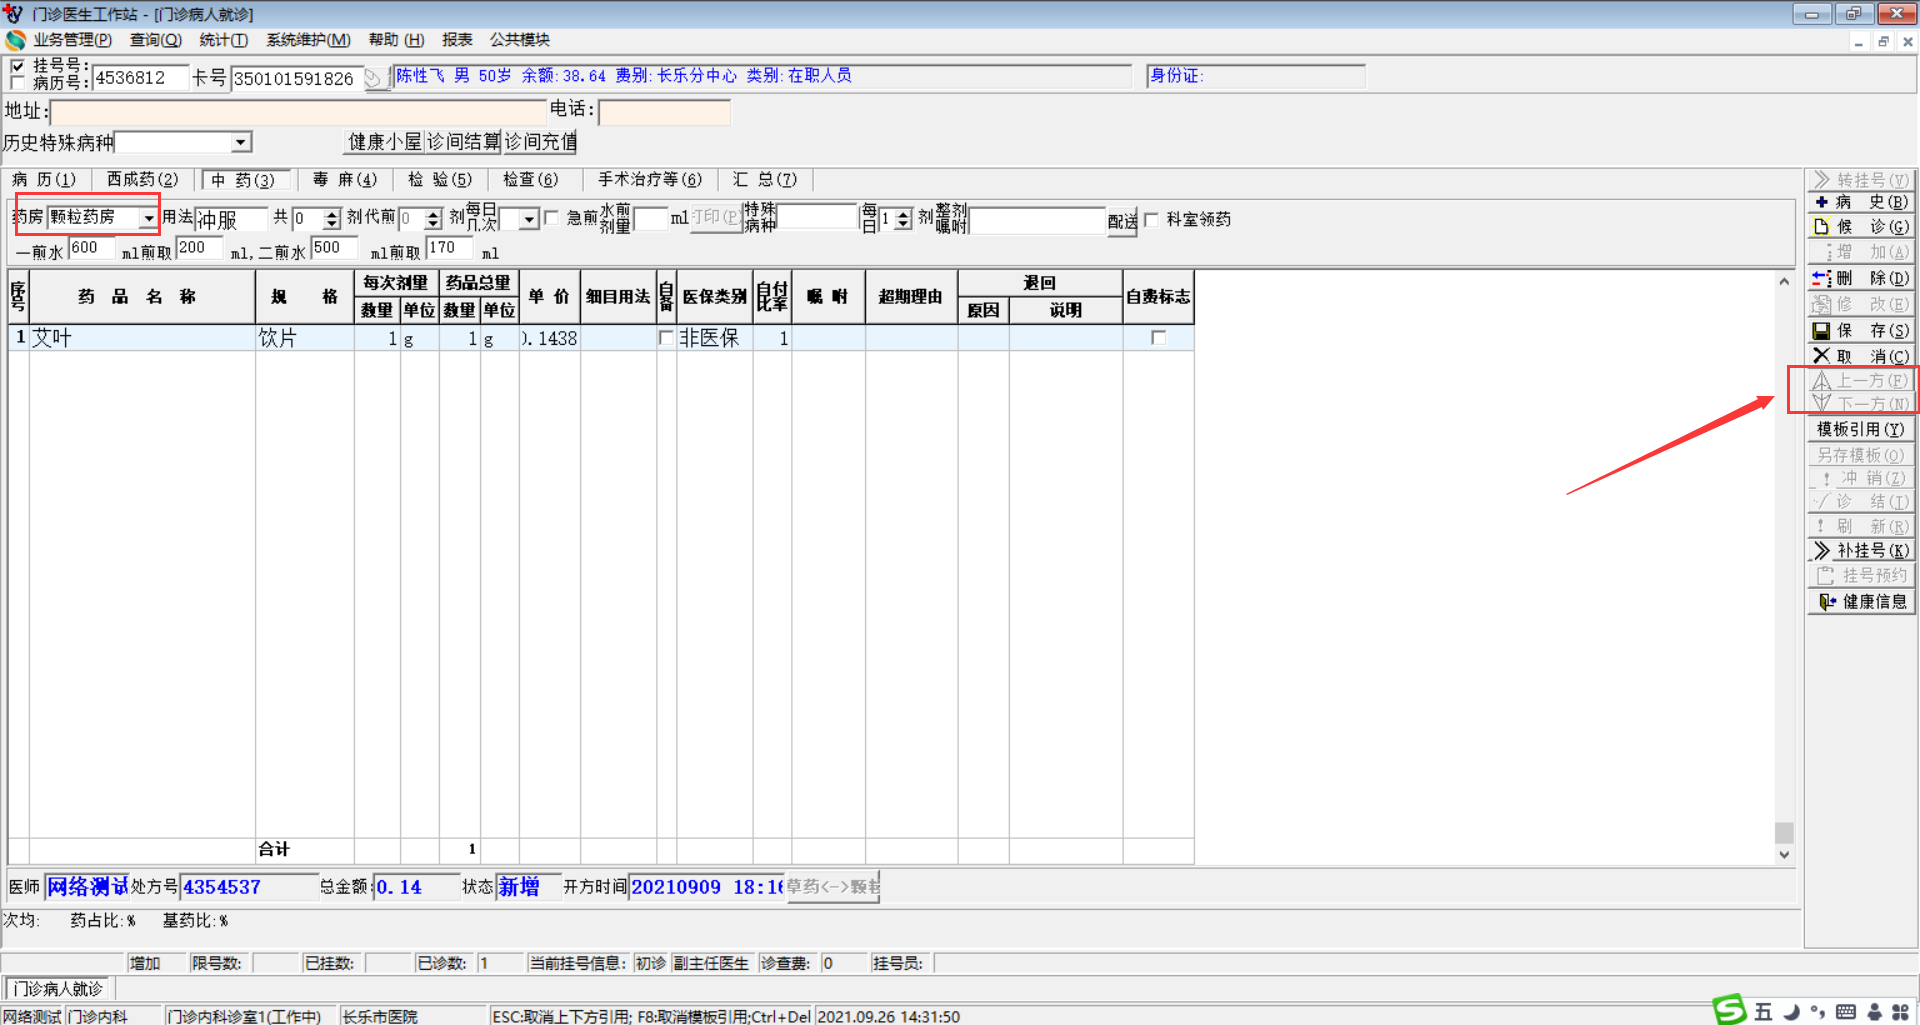Go to previous prescription 上一方(F)

point(1861,381)
